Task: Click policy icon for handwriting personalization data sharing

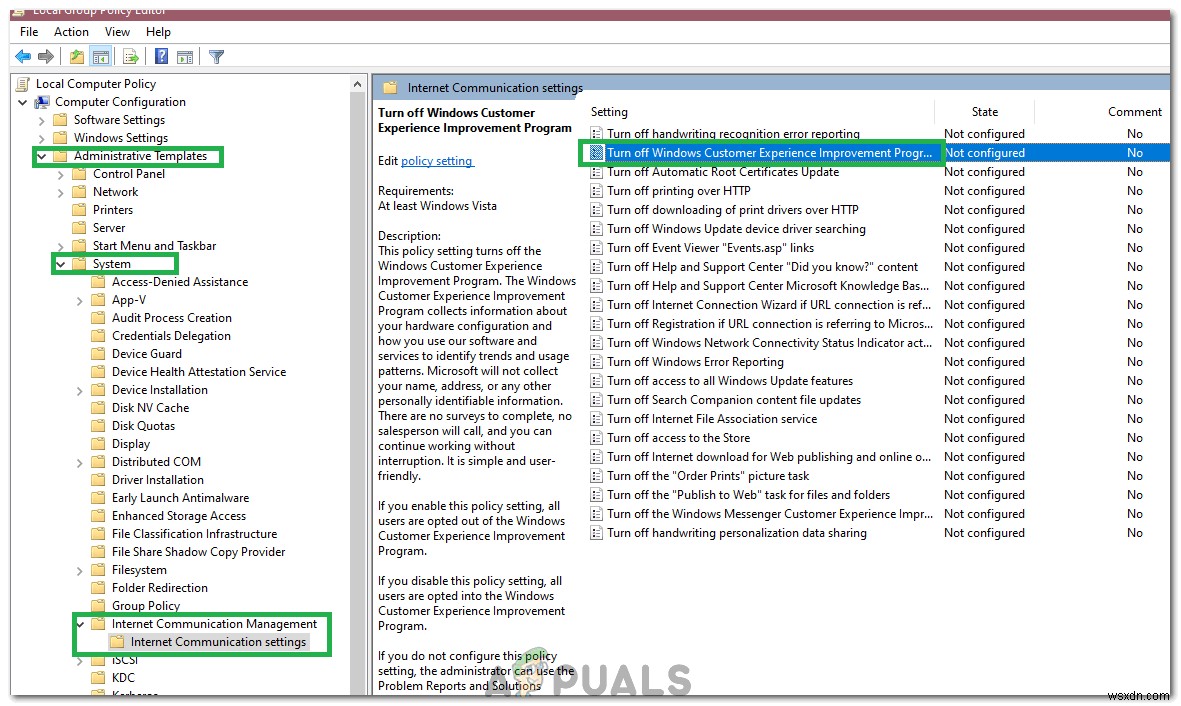Action: pos(597,533)
